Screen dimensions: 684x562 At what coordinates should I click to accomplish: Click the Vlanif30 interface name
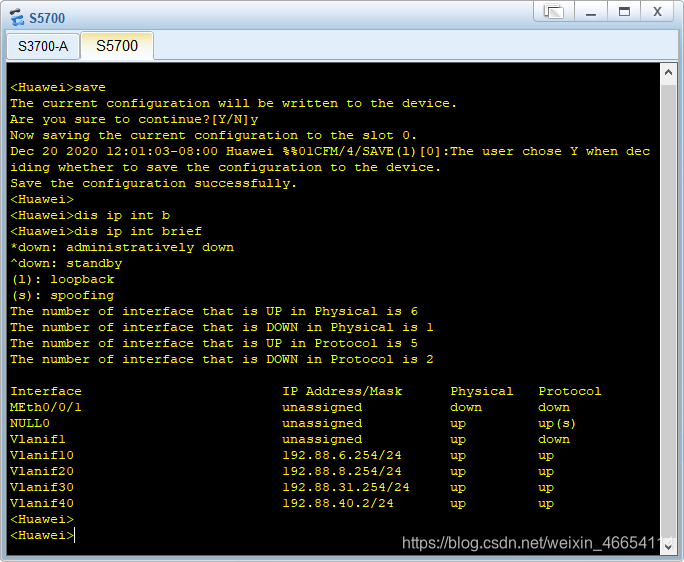pyautogui.click(x=42, y=487)
